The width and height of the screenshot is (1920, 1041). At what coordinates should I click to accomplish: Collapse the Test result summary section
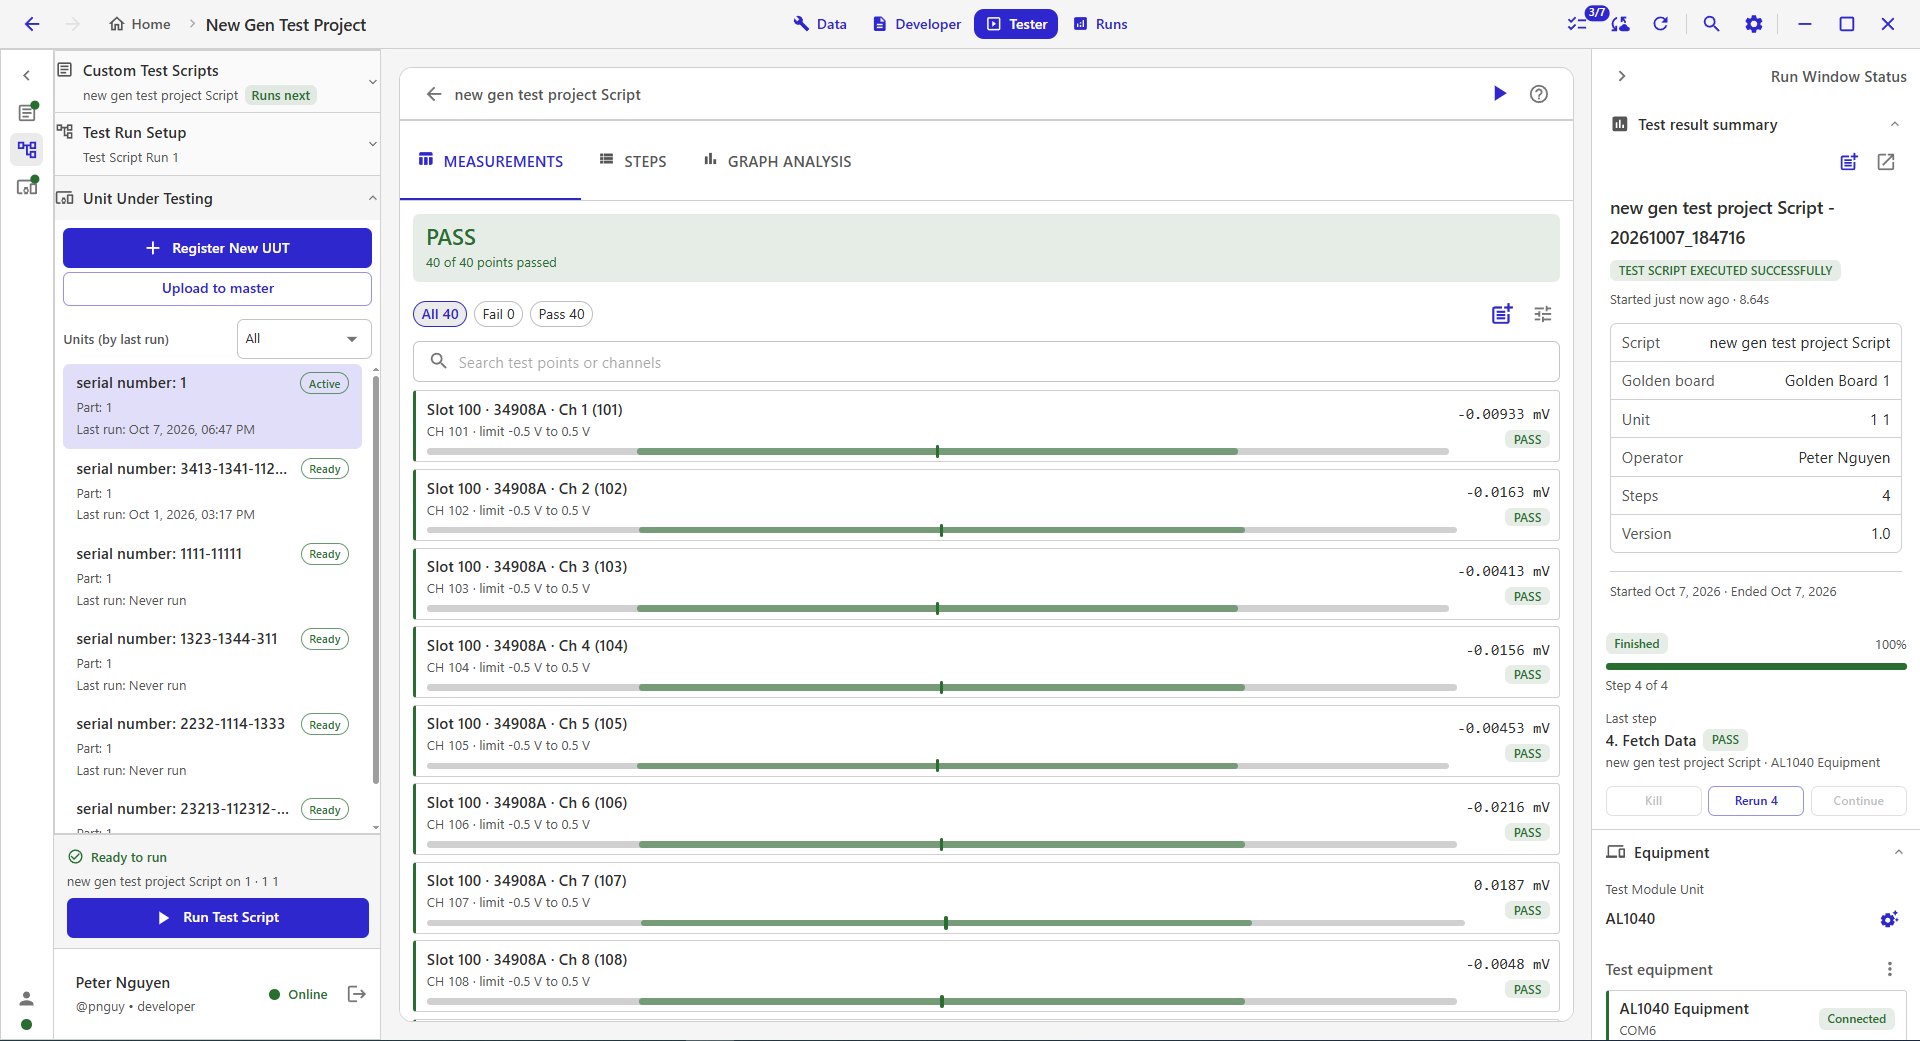pyautogui.click(x=1894, y=124)
